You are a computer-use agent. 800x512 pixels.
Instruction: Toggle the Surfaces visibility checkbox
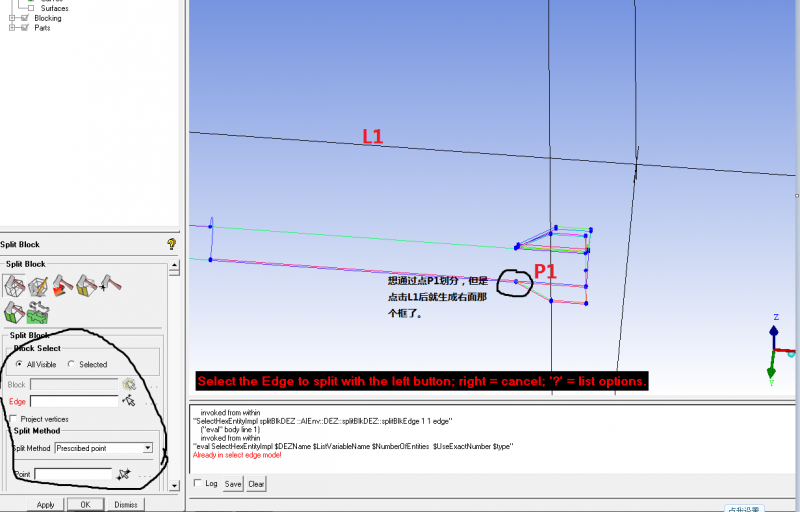[31, 8]
